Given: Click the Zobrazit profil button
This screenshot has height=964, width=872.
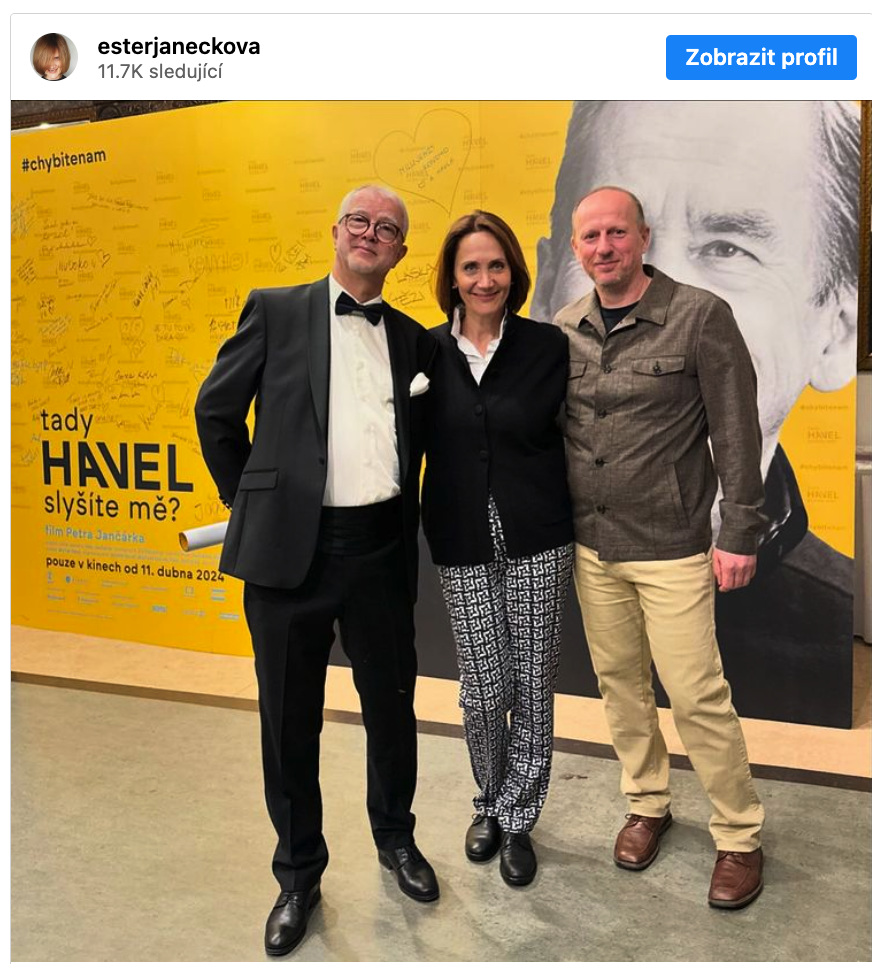Looking at the screenshot, I should [761, 57].
